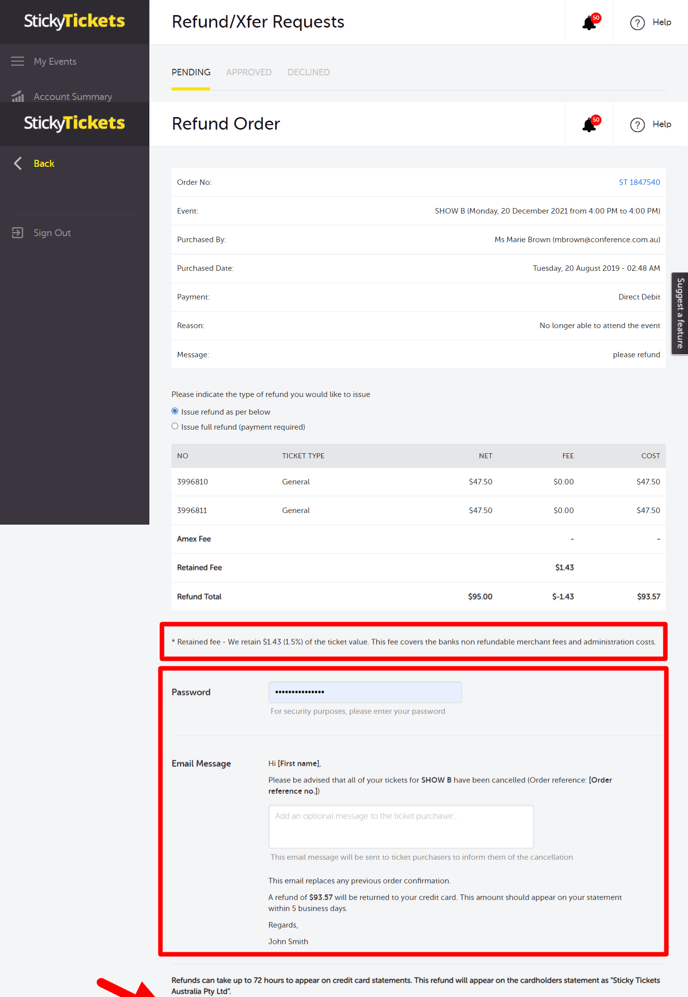This screenshot has height=997, width=688.
Task: Choose 'Issue full refund (payment required)'
Action: pos(174,426)
